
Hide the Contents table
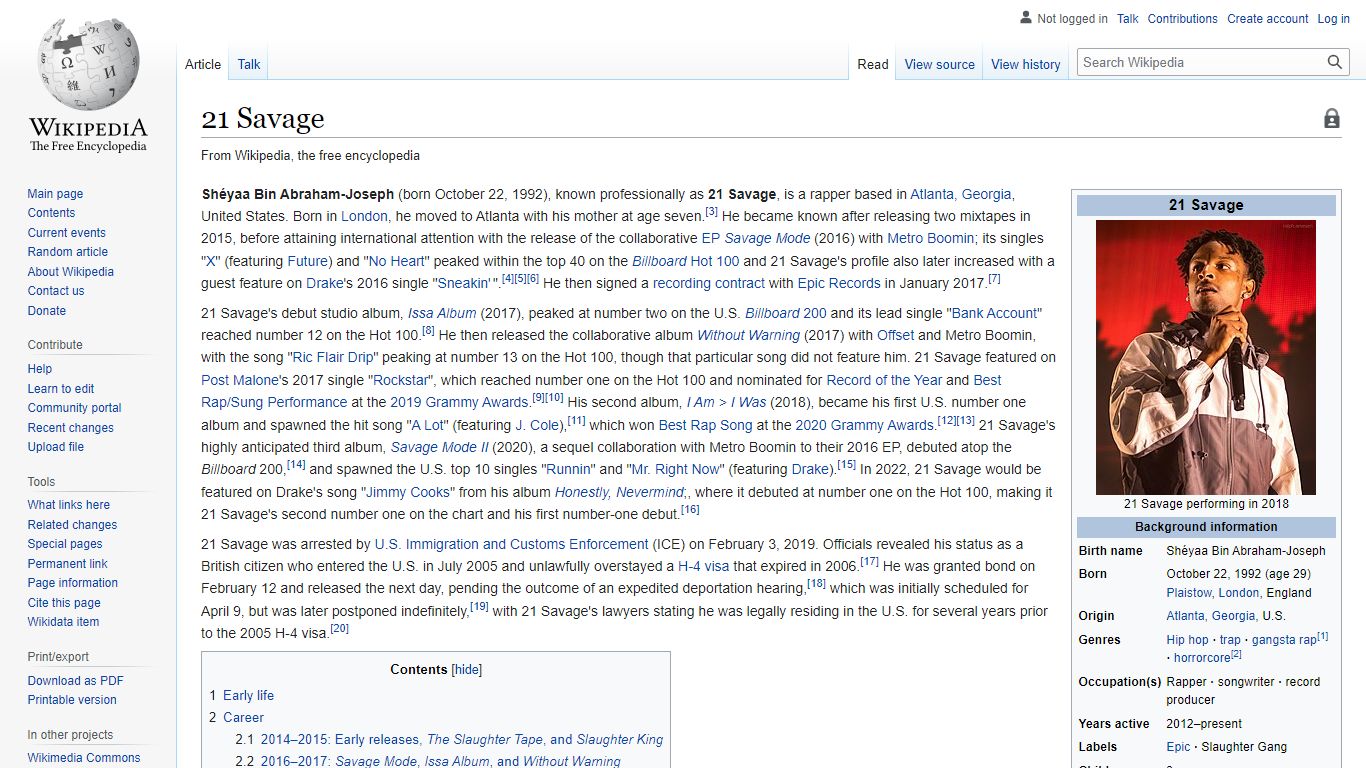[467, 670]
